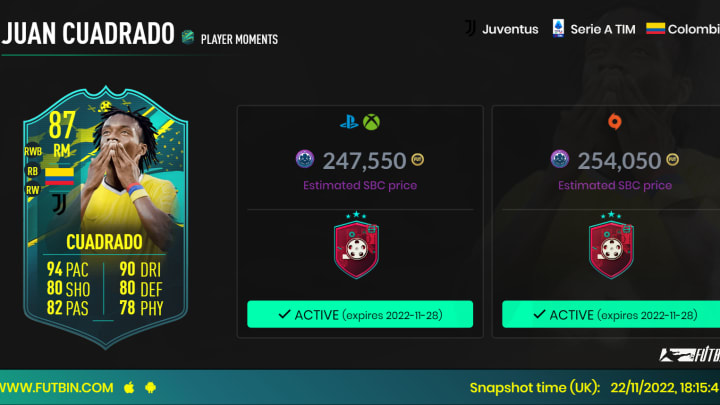The width and height of the screenshot is (720, 405).
Task: Click the Player Moments card type icon
Action: click(187, 37)
